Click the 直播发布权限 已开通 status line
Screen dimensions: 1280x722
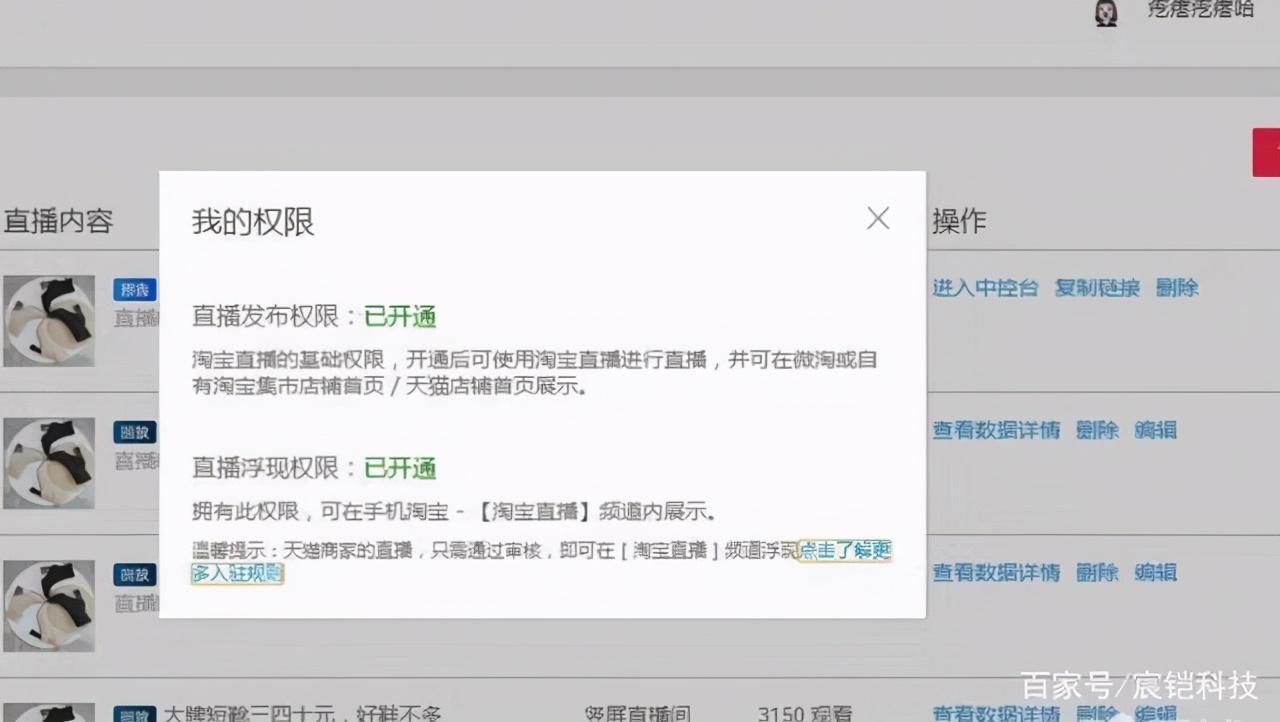point(314,317)
